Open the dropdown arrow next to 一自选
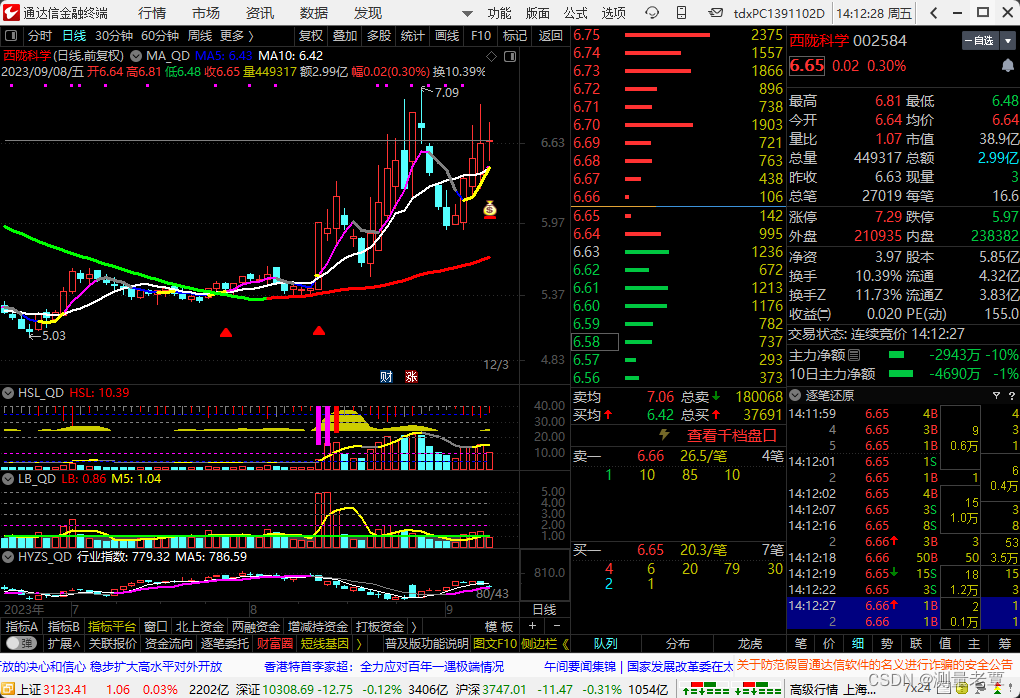Viewport: 1020px width, 698px height. coord(1008,41)
